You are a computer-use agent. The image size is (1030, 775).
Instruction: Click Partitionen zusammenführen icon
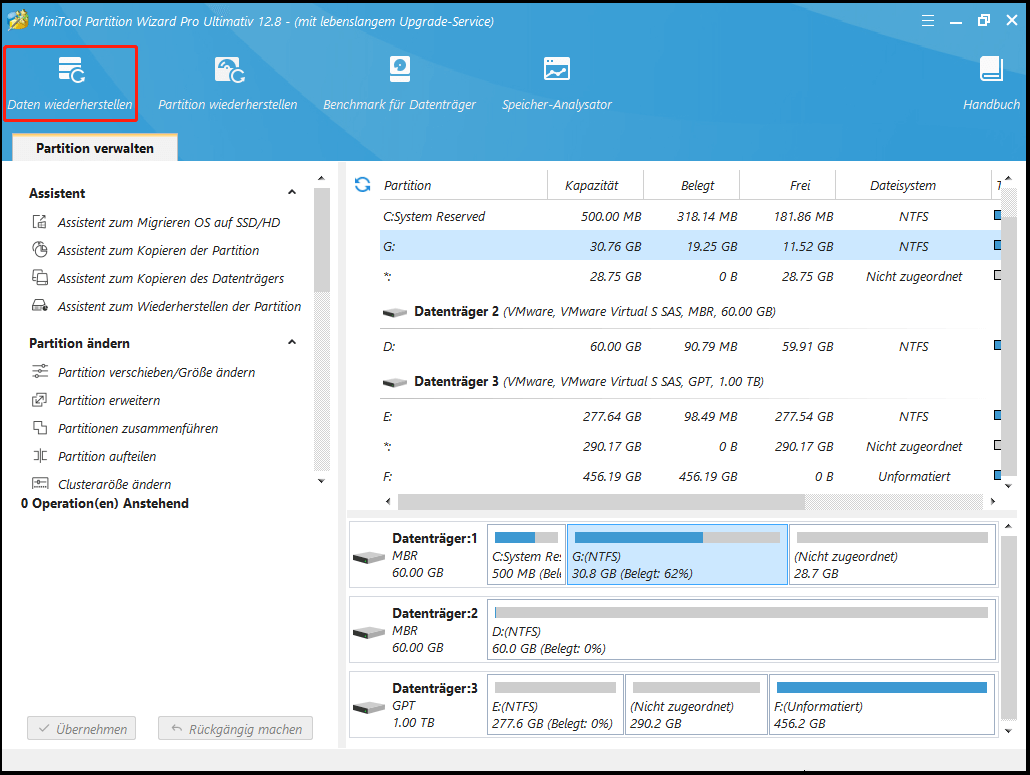[40, 428]
